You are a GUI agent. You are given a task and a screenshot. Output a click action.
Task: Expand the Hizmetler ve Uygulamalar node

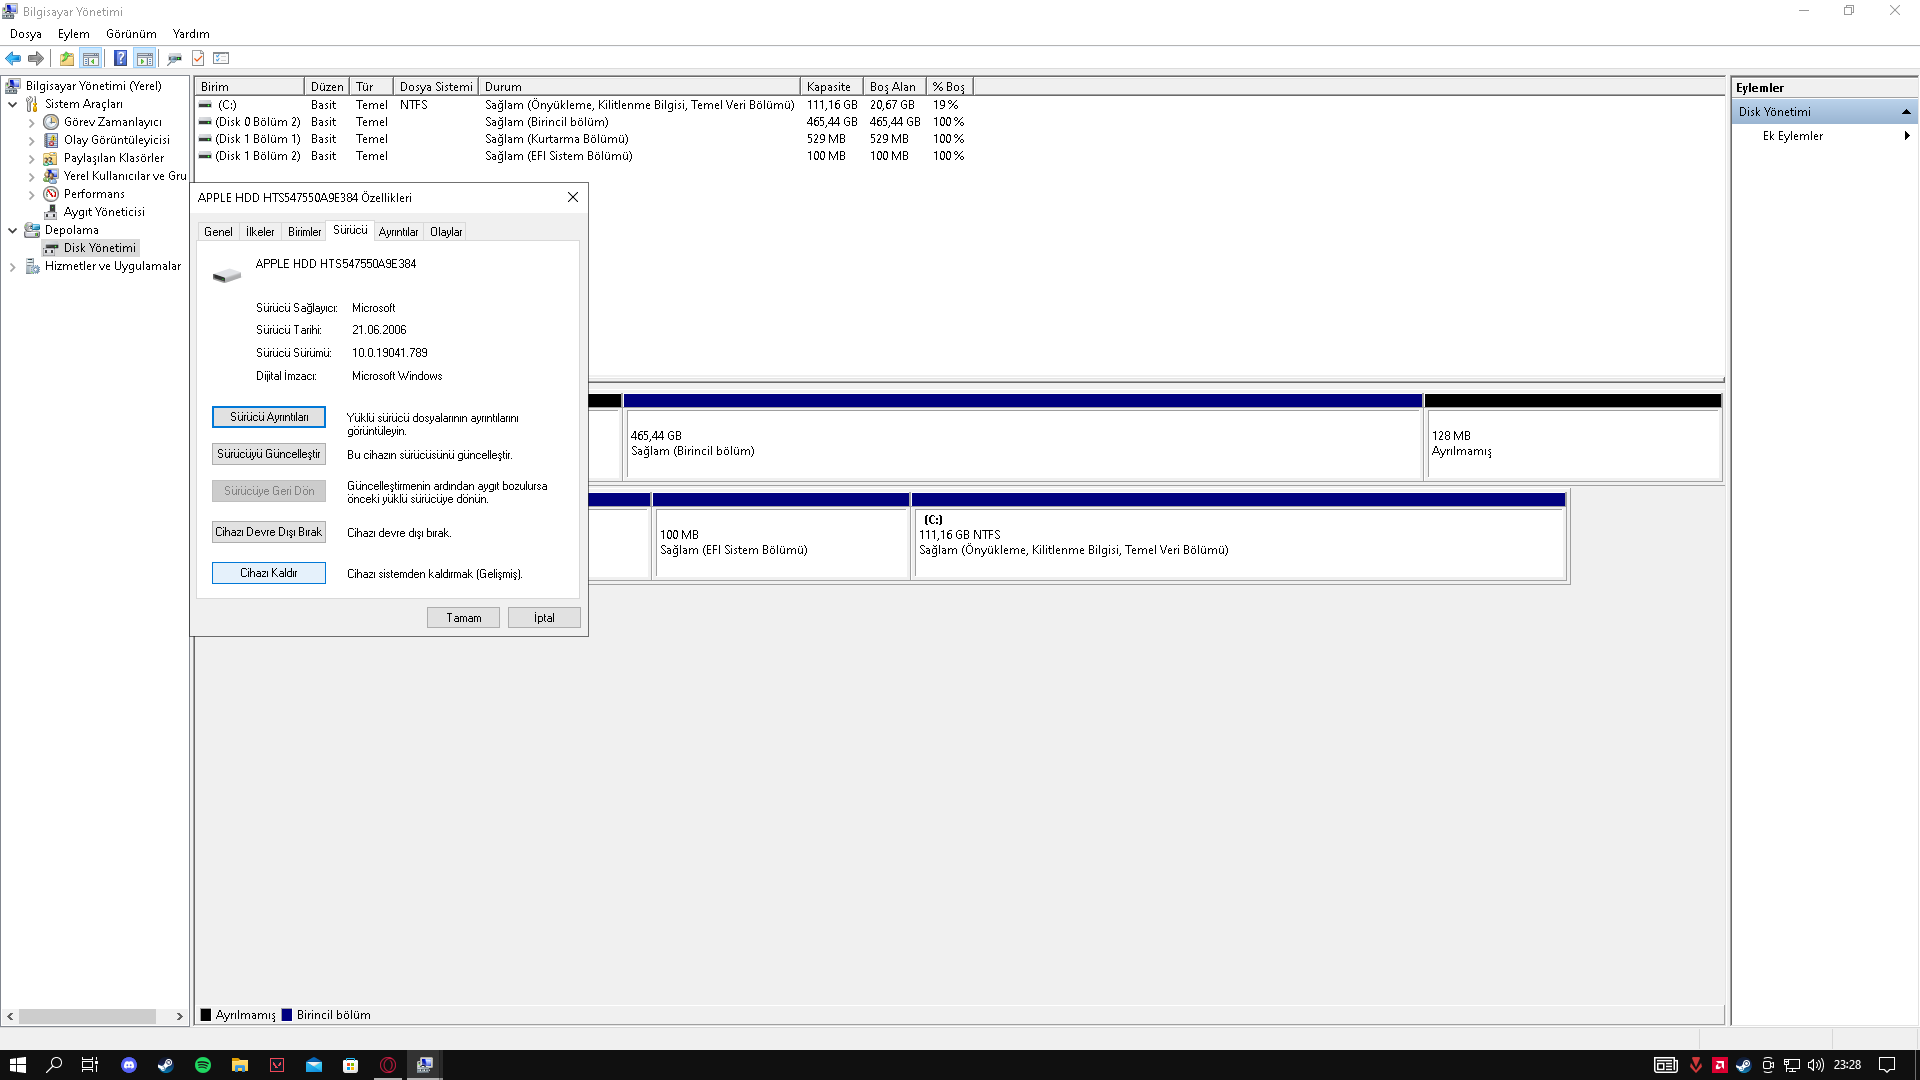coord(12,266)
